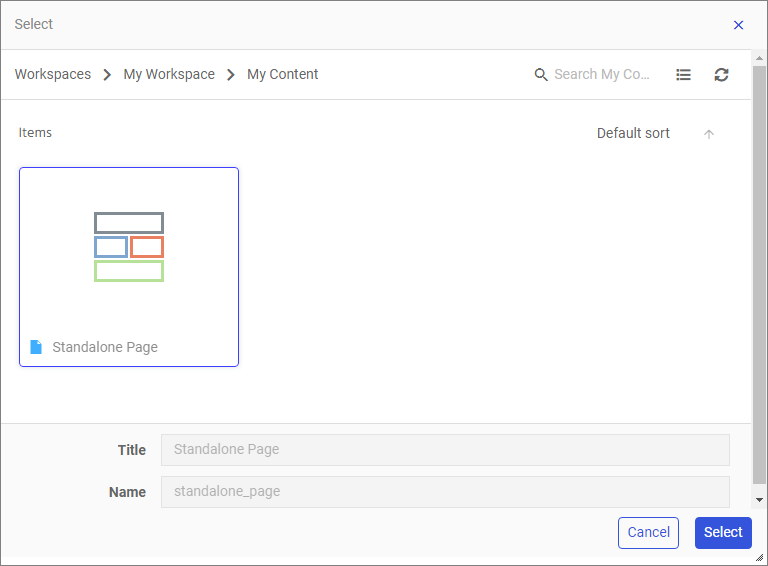Focus the Search My Content field
Image resolution: width=768 pixels, height=566 pixels.
[x=602, y=75]
